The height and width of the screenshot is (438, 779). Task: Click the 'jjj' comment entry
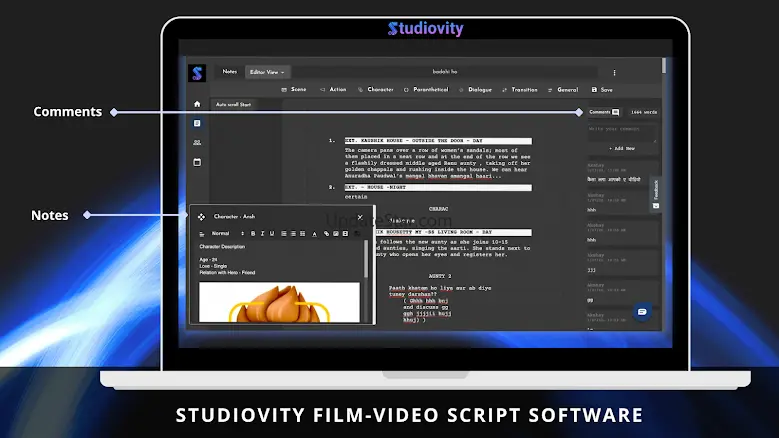(591, 270)
